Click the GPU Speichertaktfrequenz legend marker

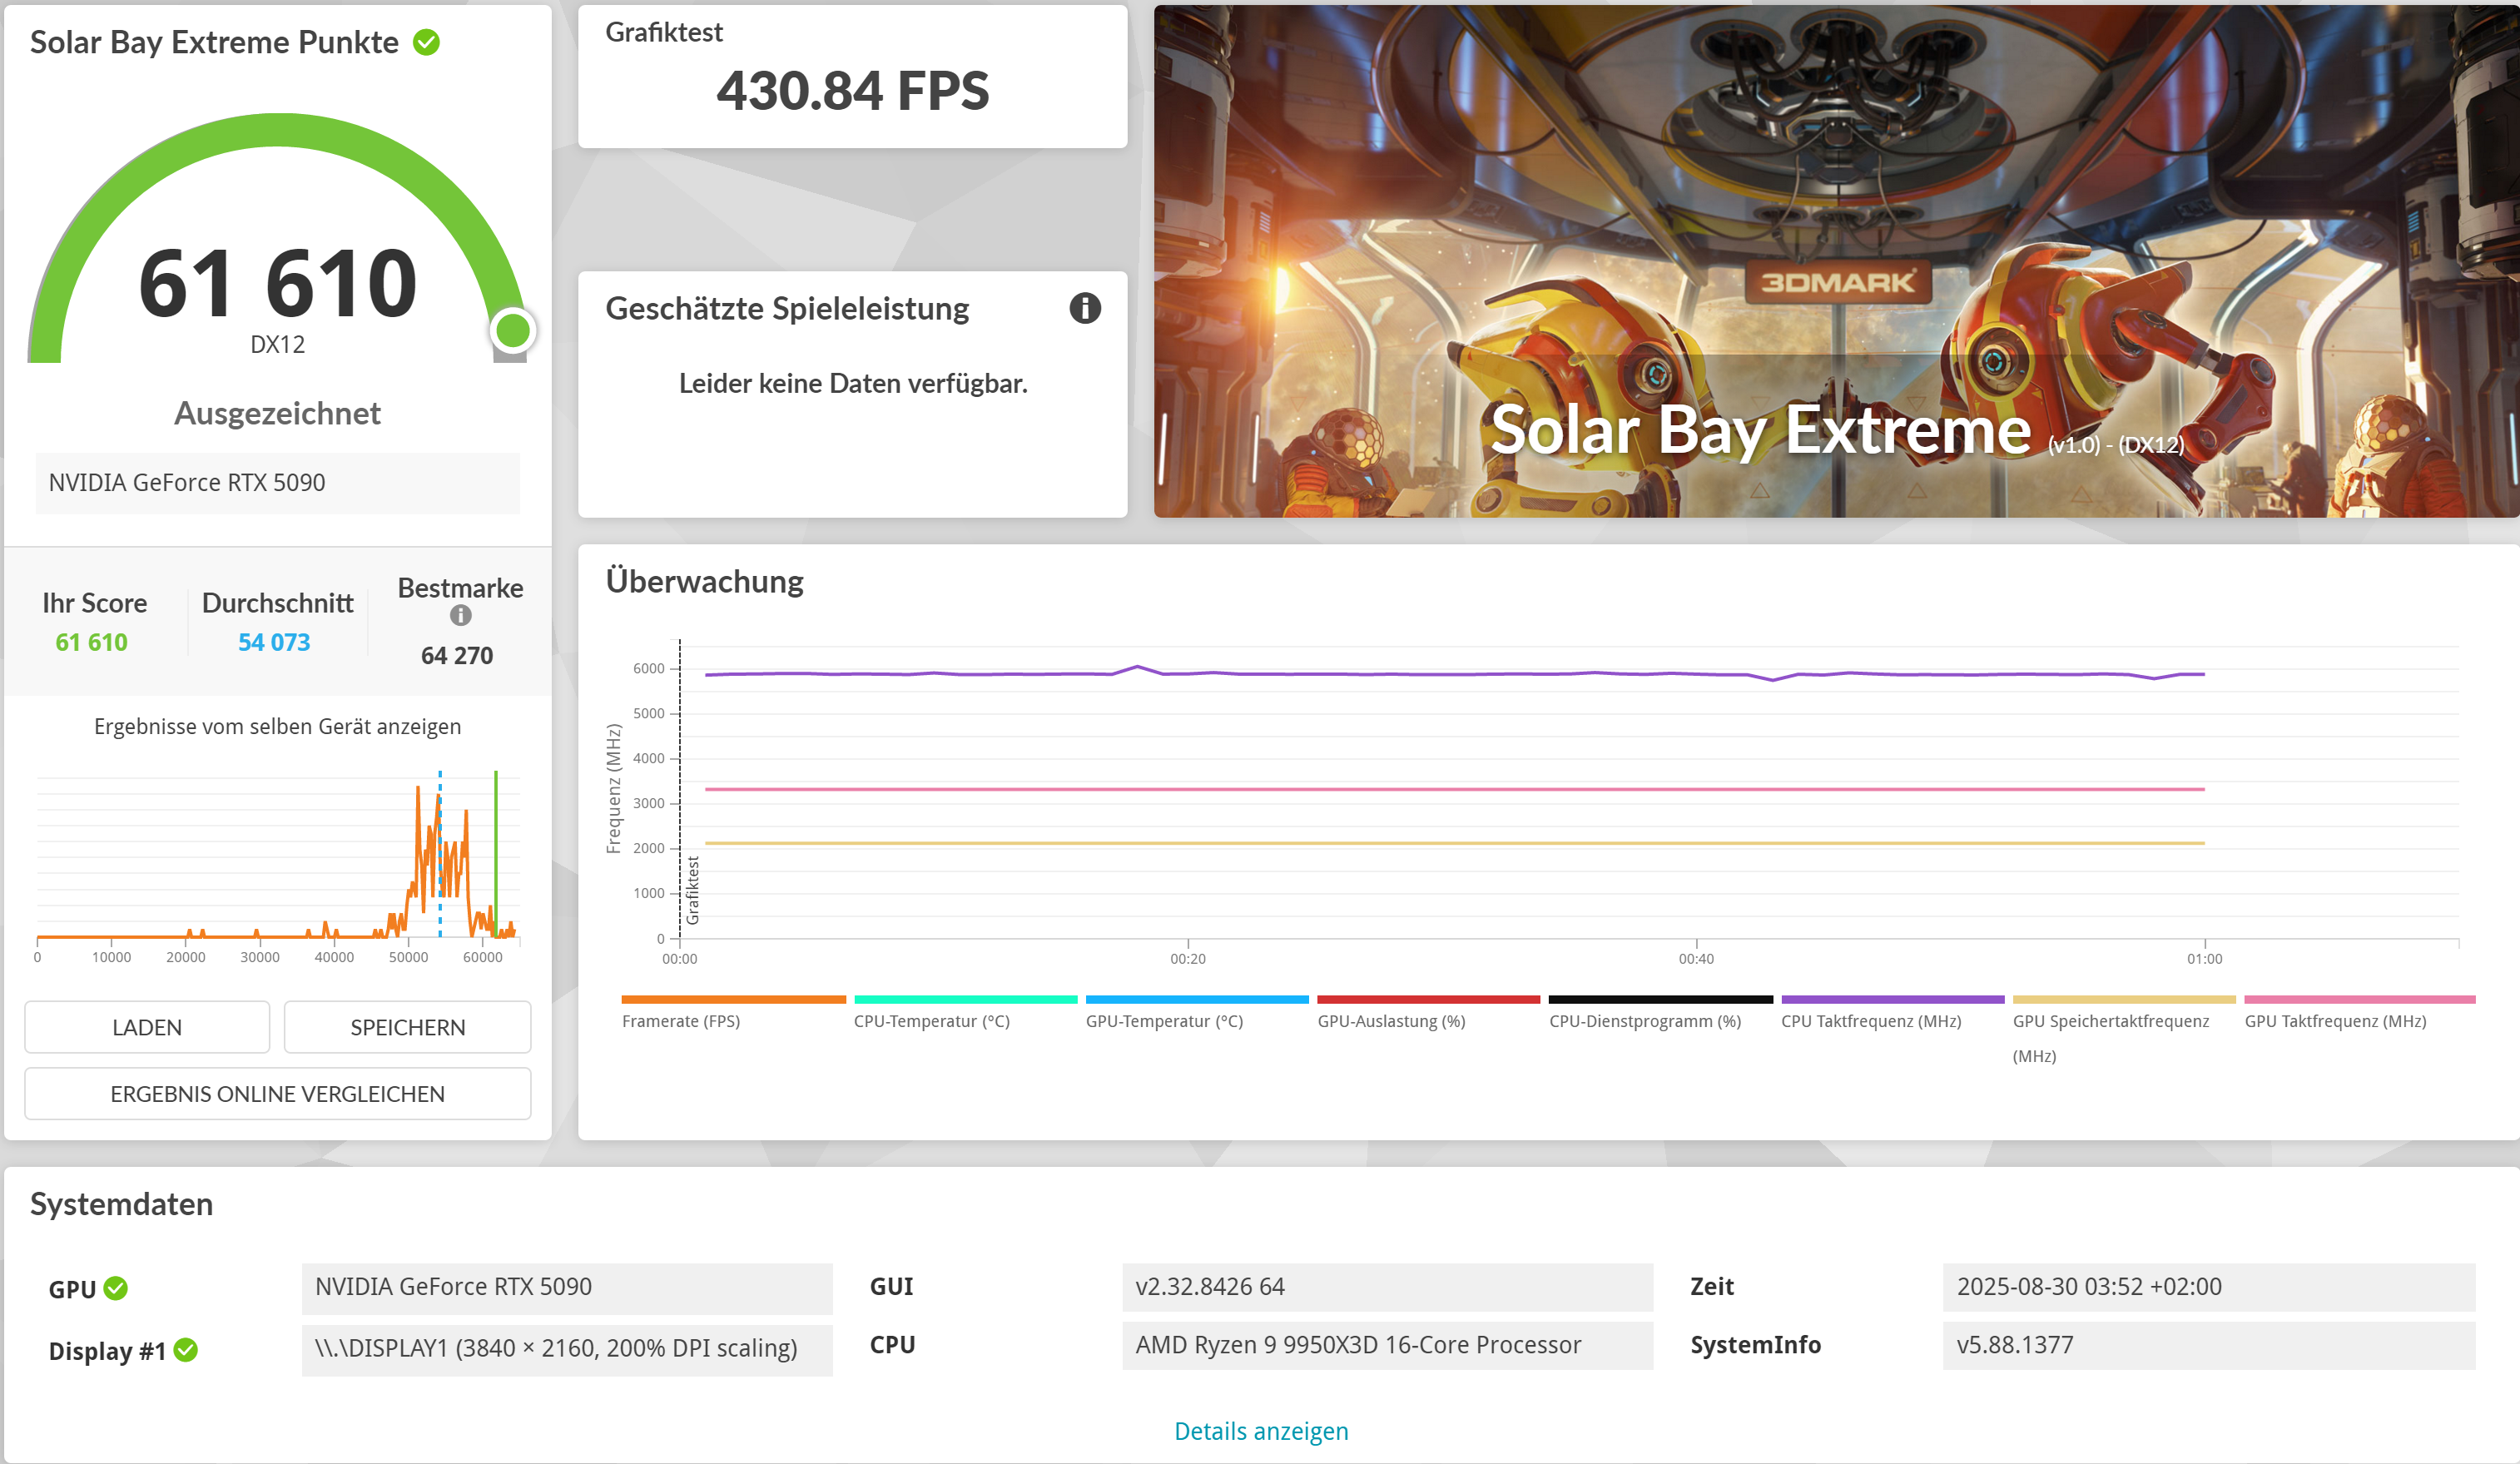click(x=2124, y=999)
